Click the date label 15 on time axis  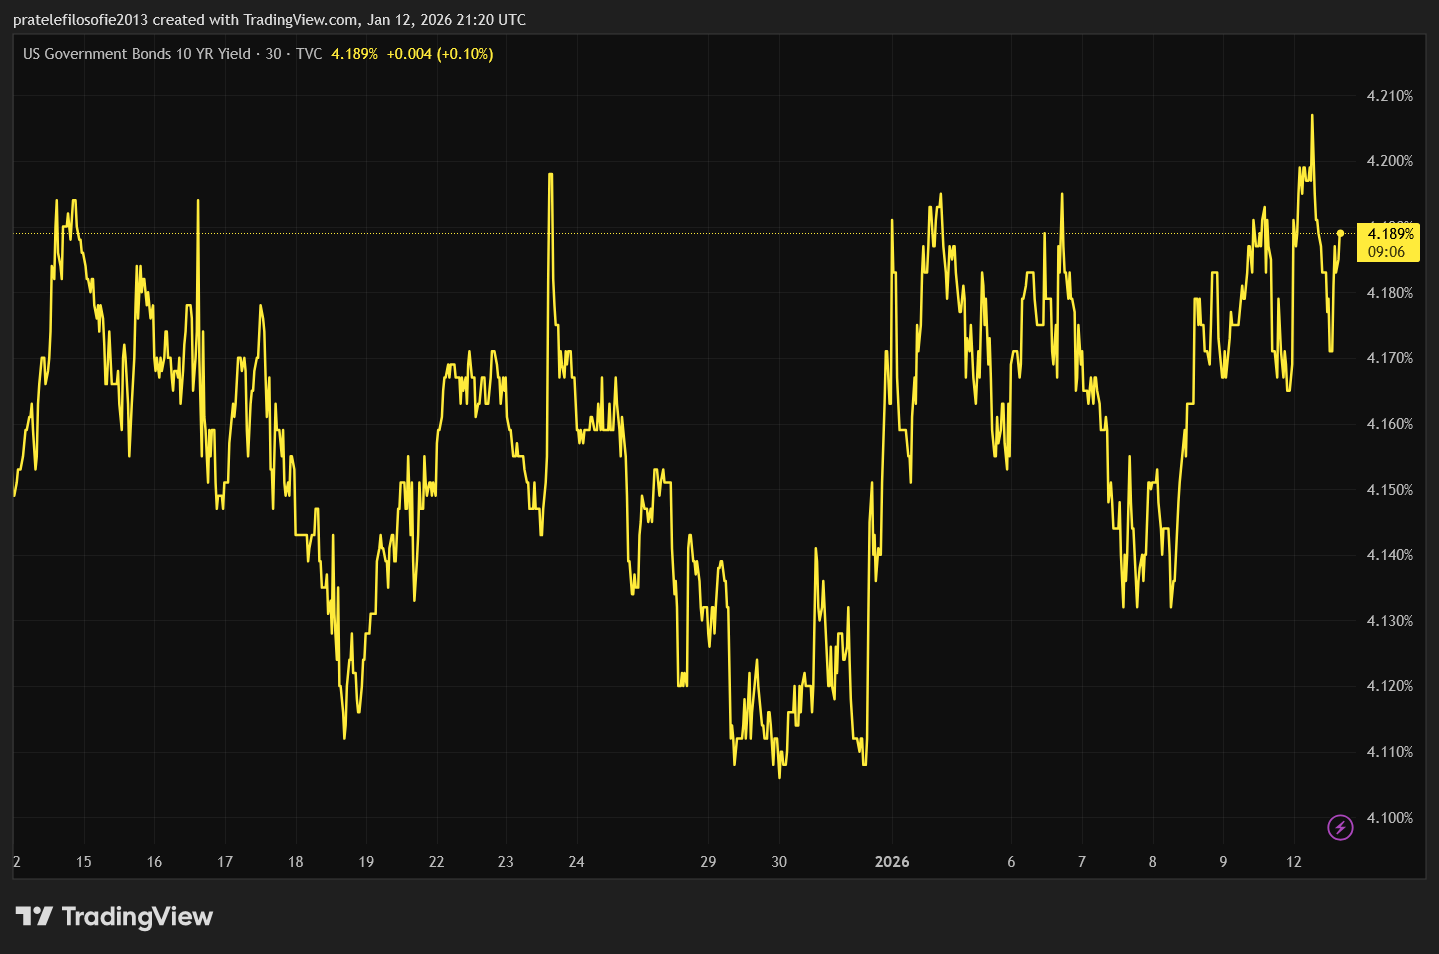pyautogui.click(x=84, y=862)
